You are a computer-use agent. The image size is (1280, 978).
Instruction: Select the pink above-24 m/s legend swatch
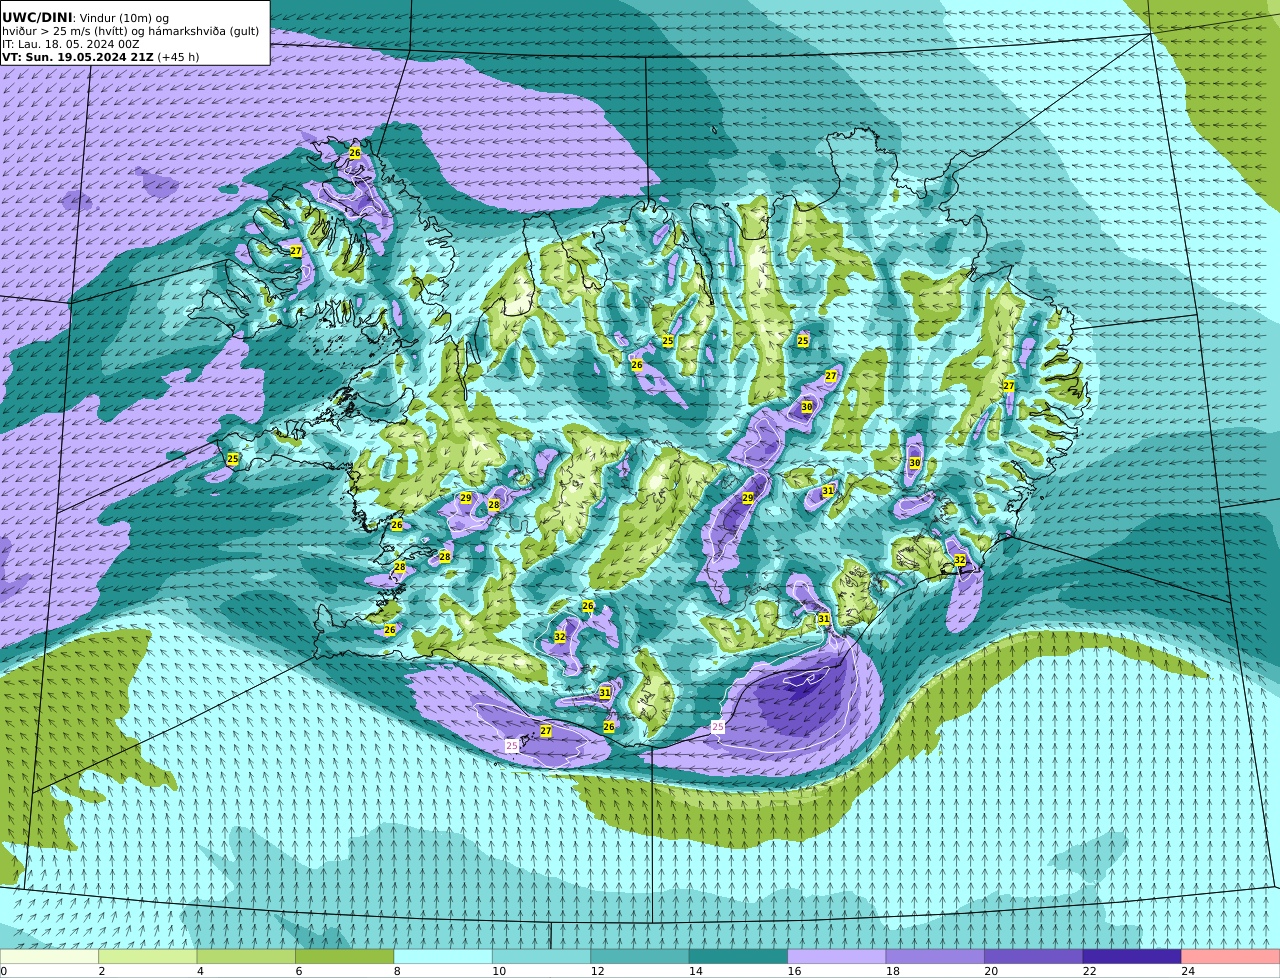pos(1231,956)
